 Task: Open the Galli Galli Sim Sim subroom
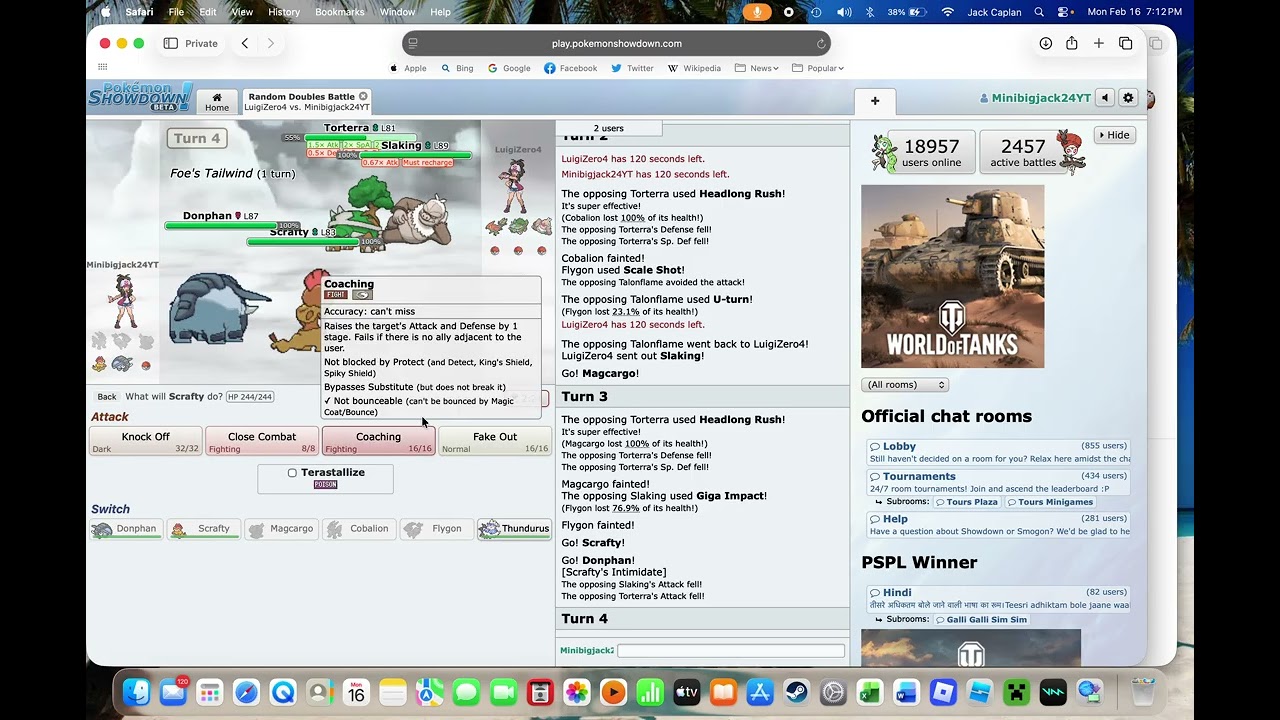pyautogui.click(x=980, y=620)
